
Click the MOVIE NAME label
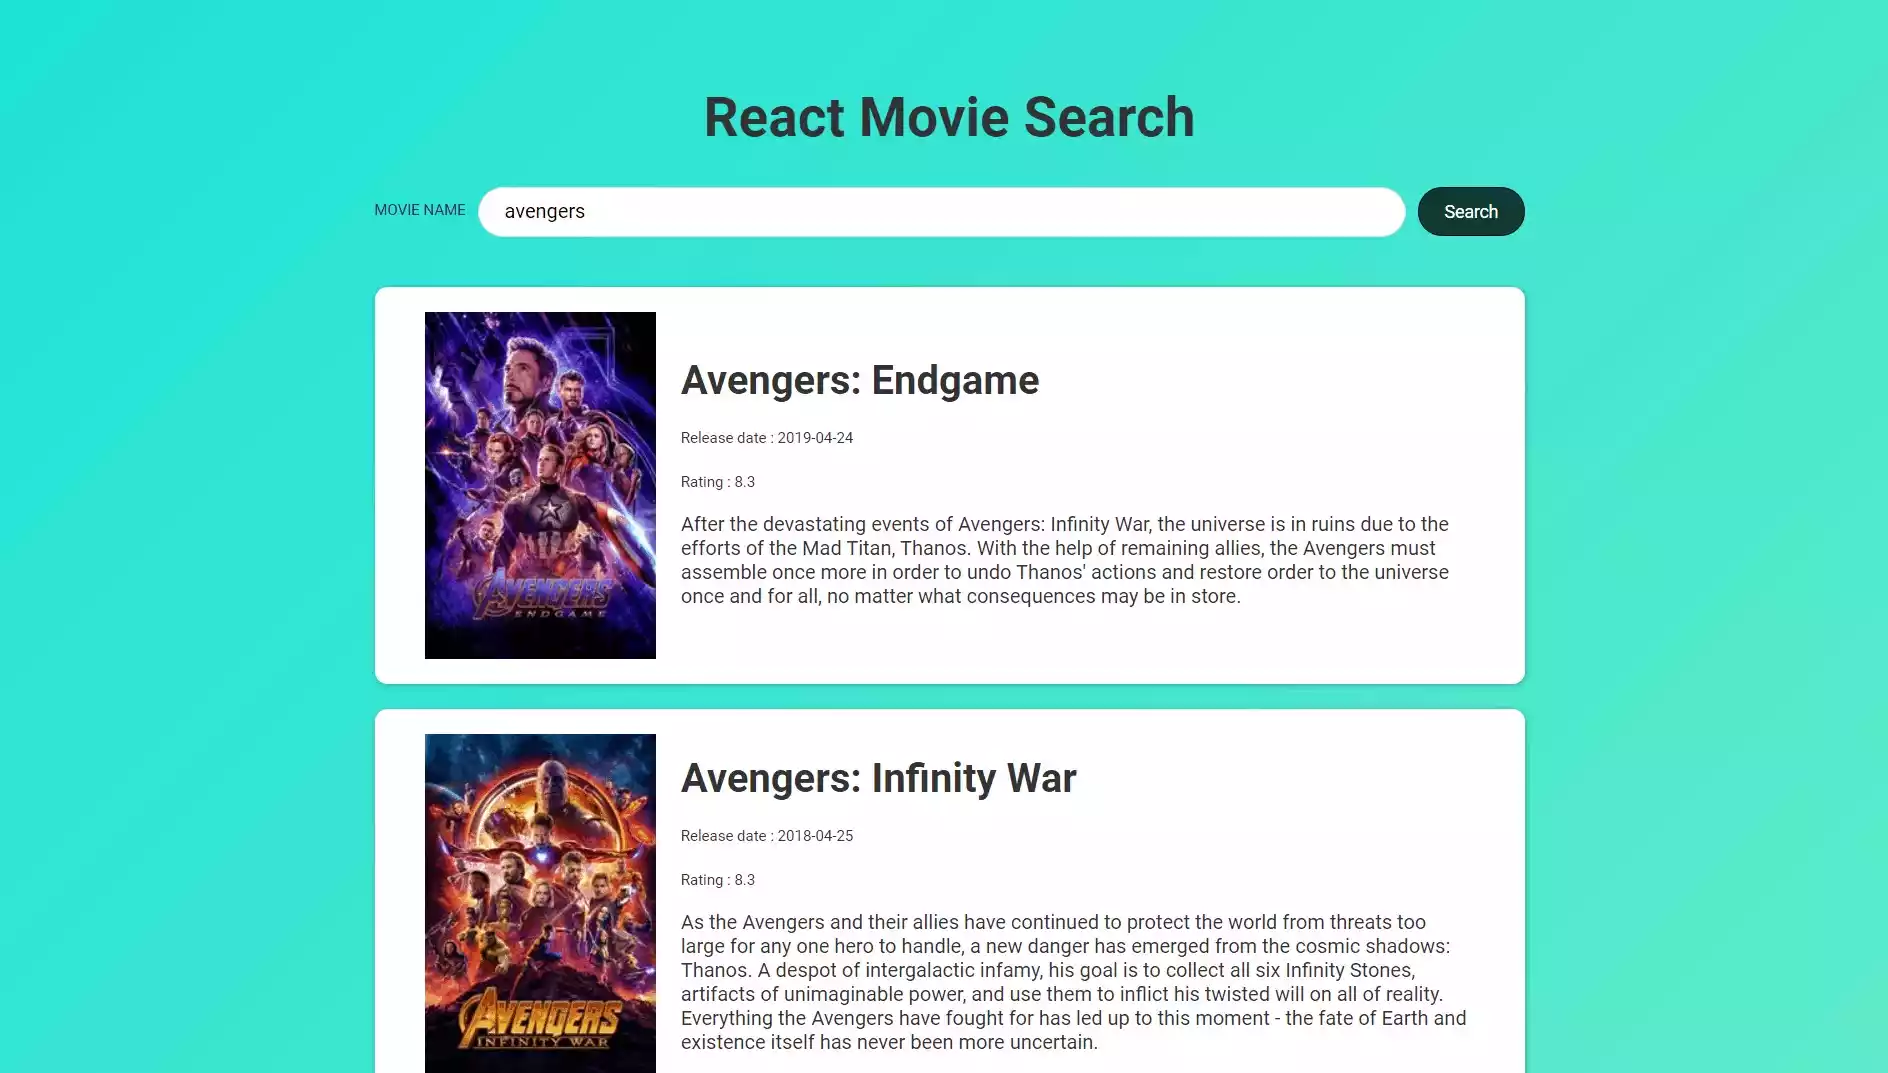419,210
